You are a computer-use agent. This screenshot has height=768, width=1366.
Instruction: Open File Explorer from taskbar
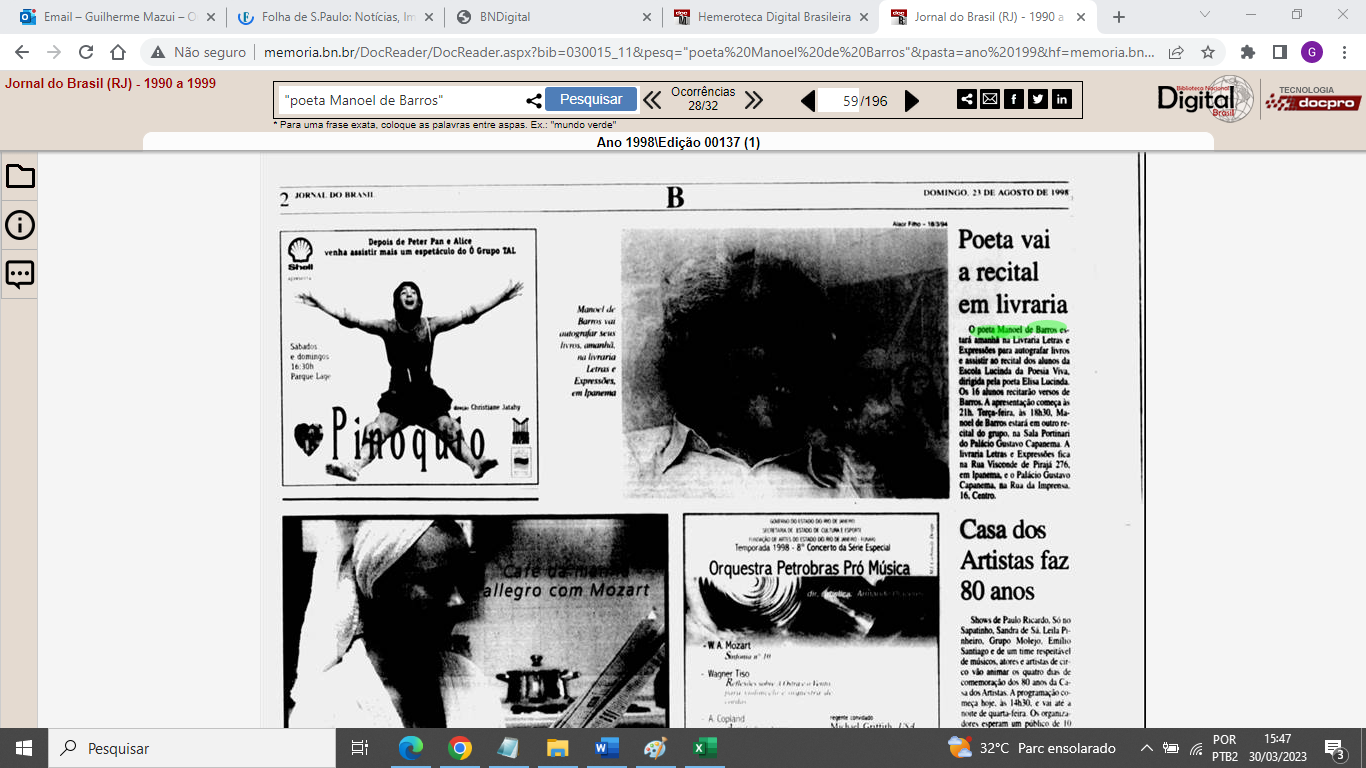point(558,748)
